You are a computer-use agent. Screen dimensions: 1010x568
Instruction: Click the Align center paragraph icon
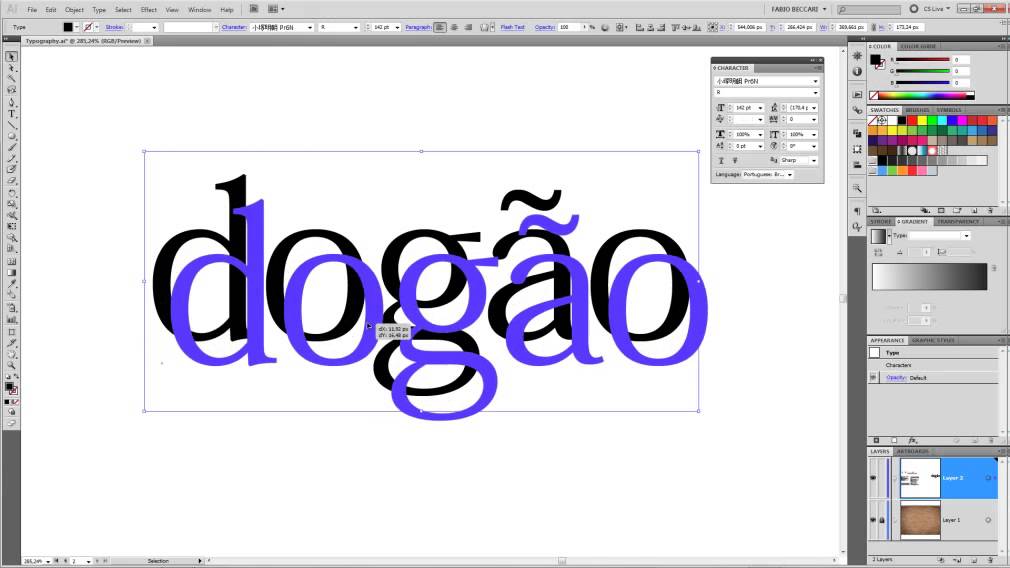(x=454, y=27)
